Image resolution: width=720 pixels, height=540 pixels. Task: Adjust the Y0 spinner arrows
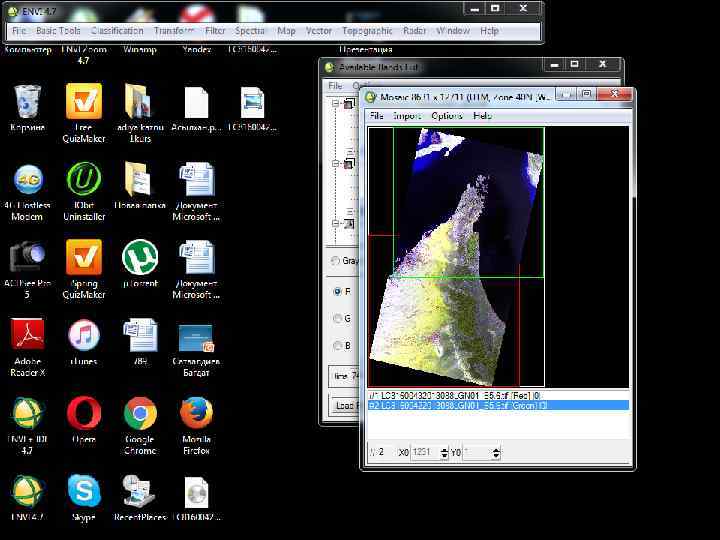coord(496,453)
